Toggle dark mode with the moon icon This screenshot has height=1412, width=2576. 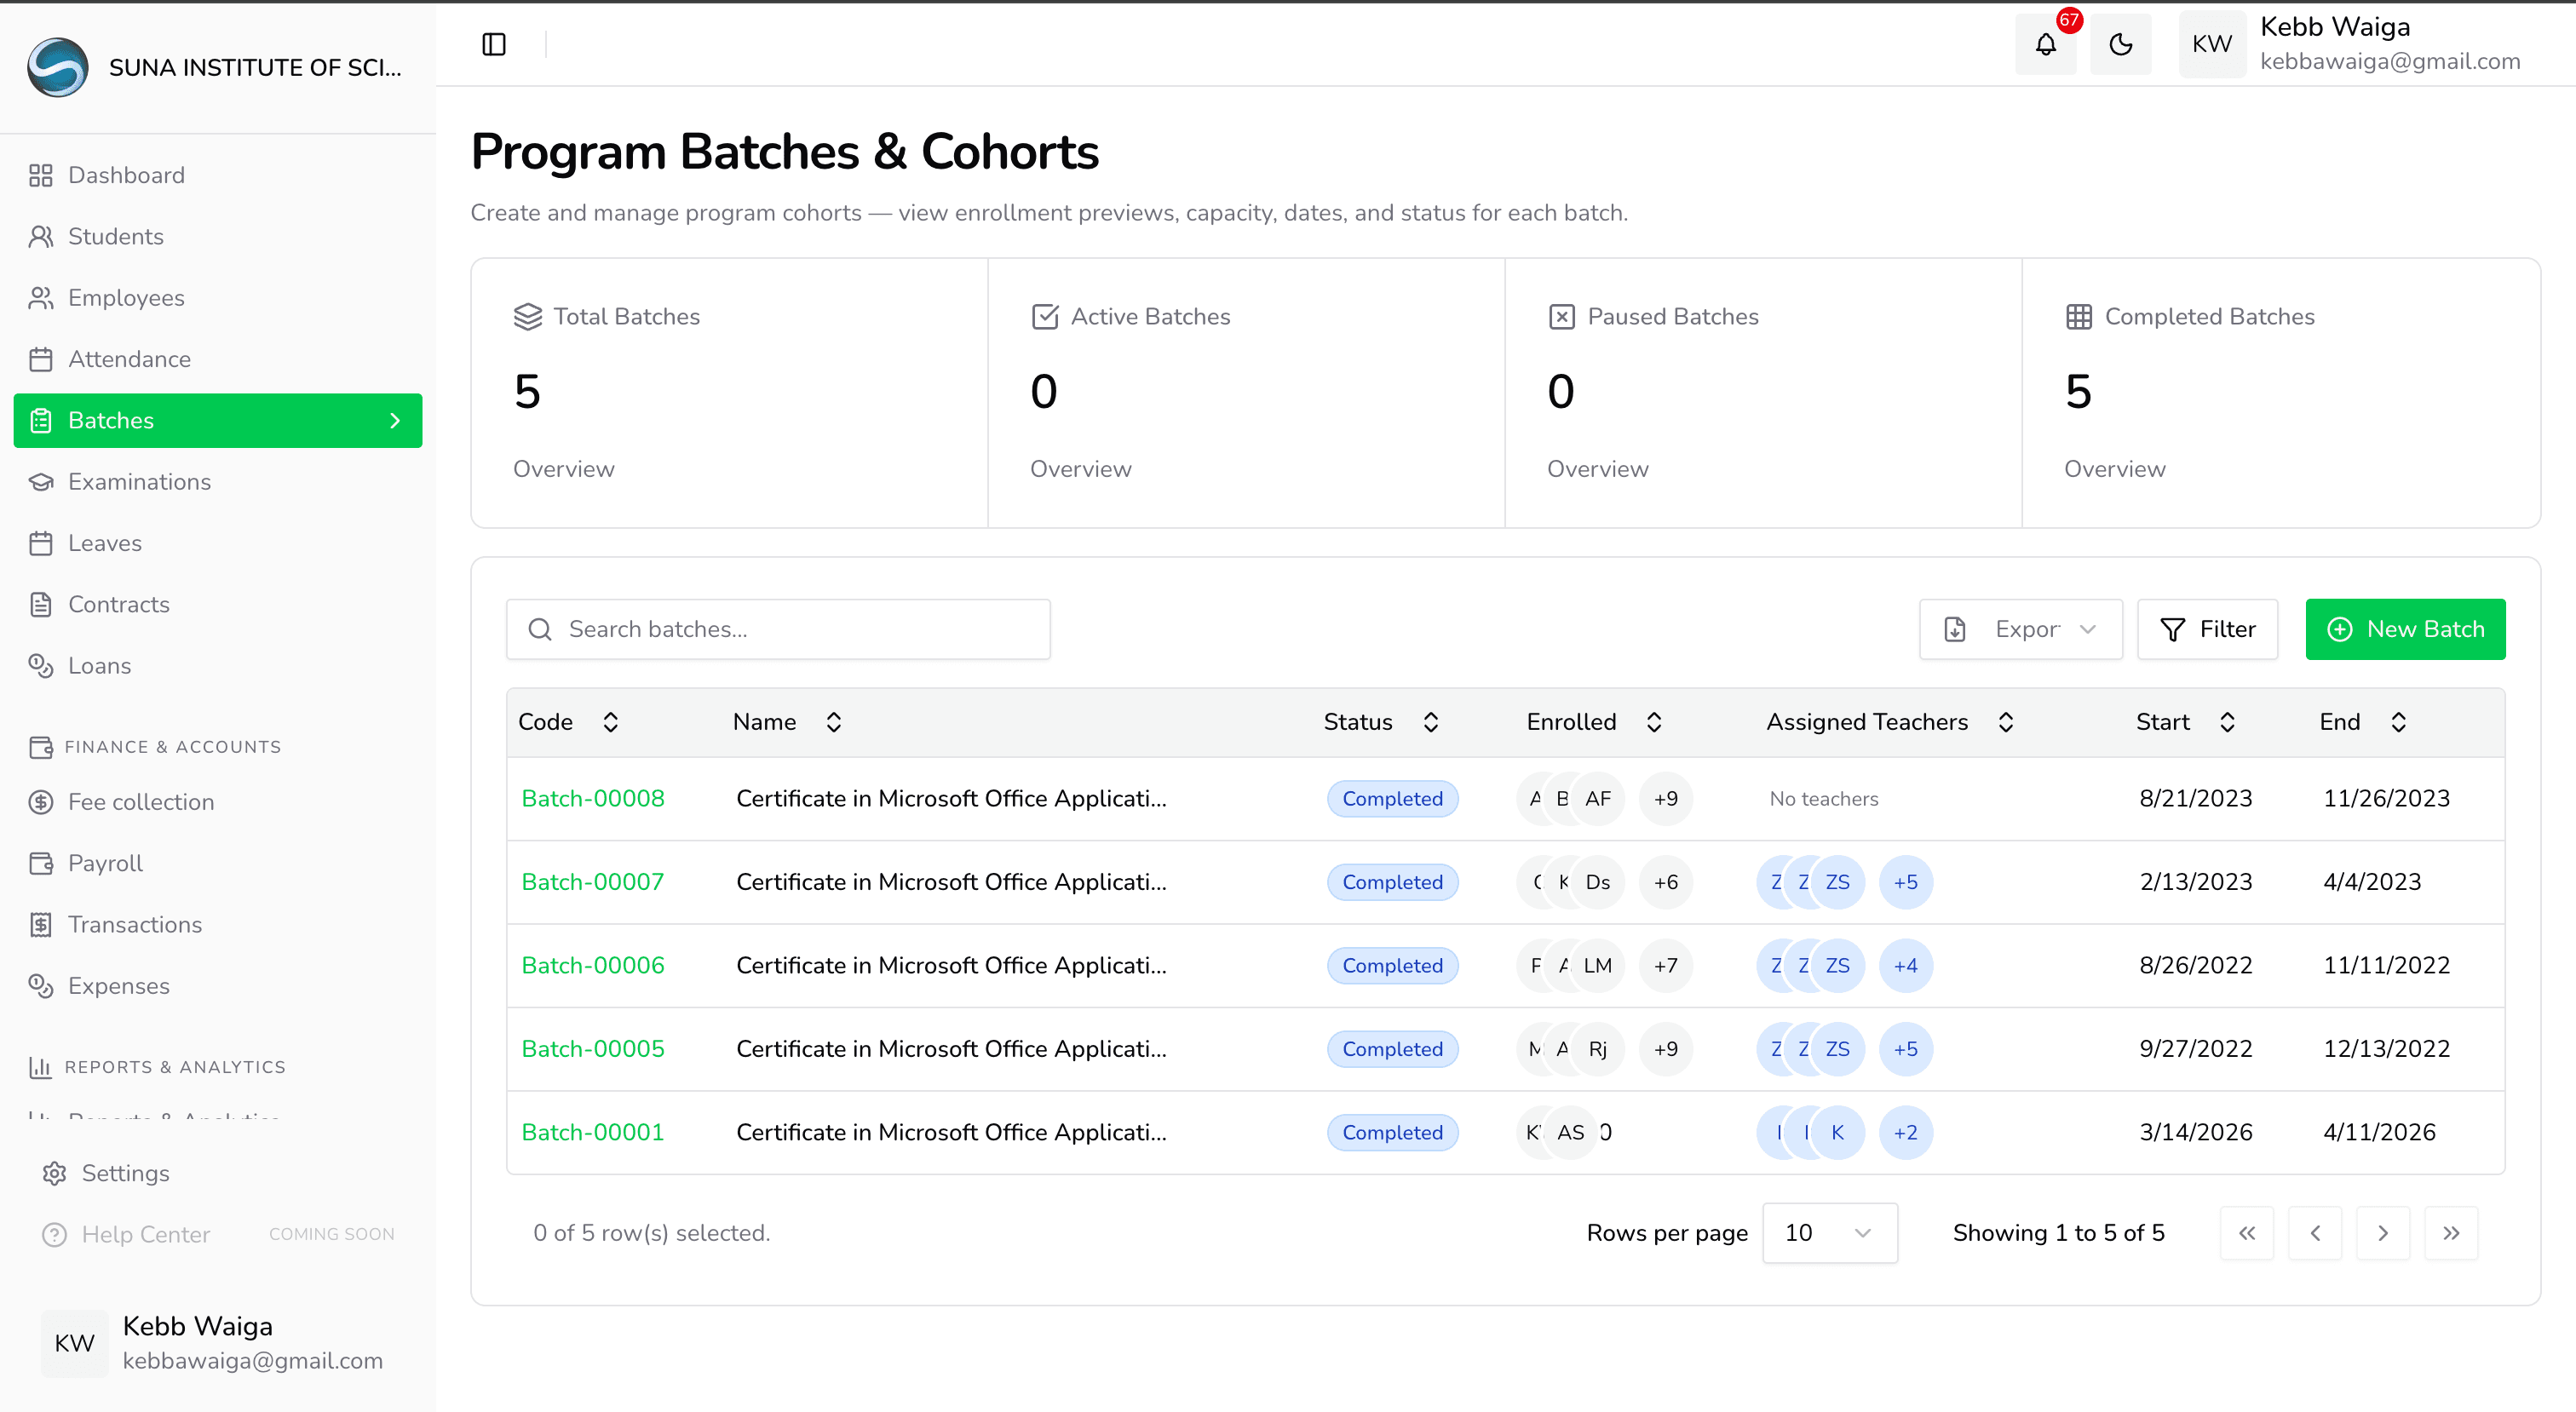point(2121,44)
